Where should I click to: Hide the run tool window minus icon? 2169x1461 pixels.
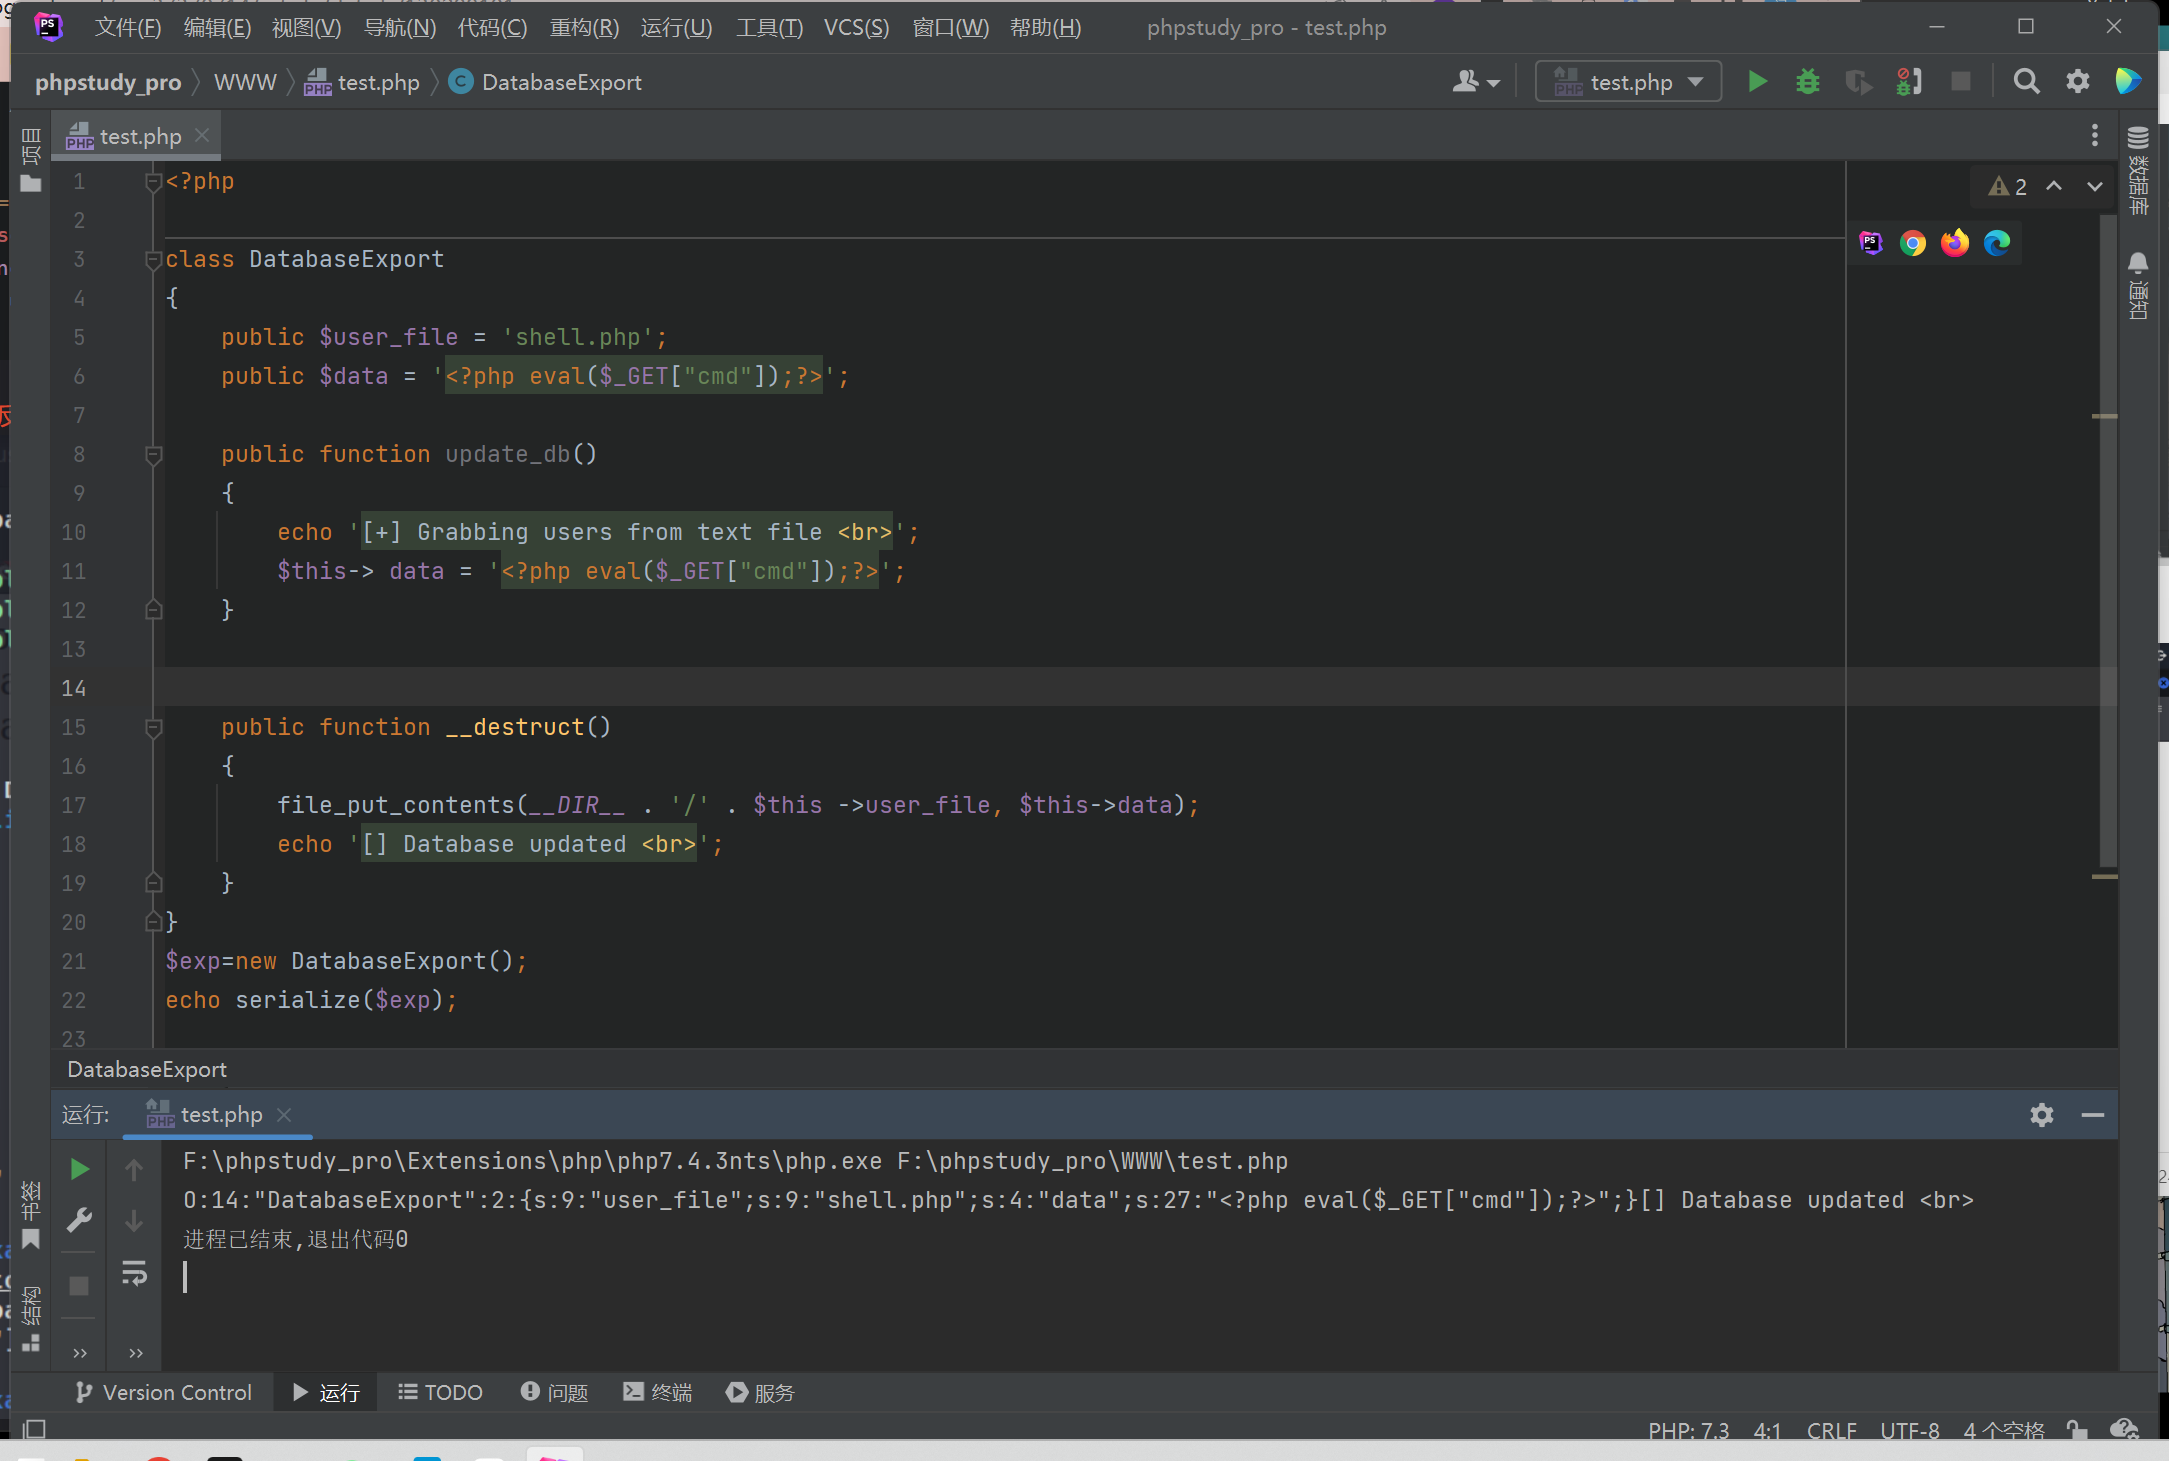[x=2093, y=1114]
